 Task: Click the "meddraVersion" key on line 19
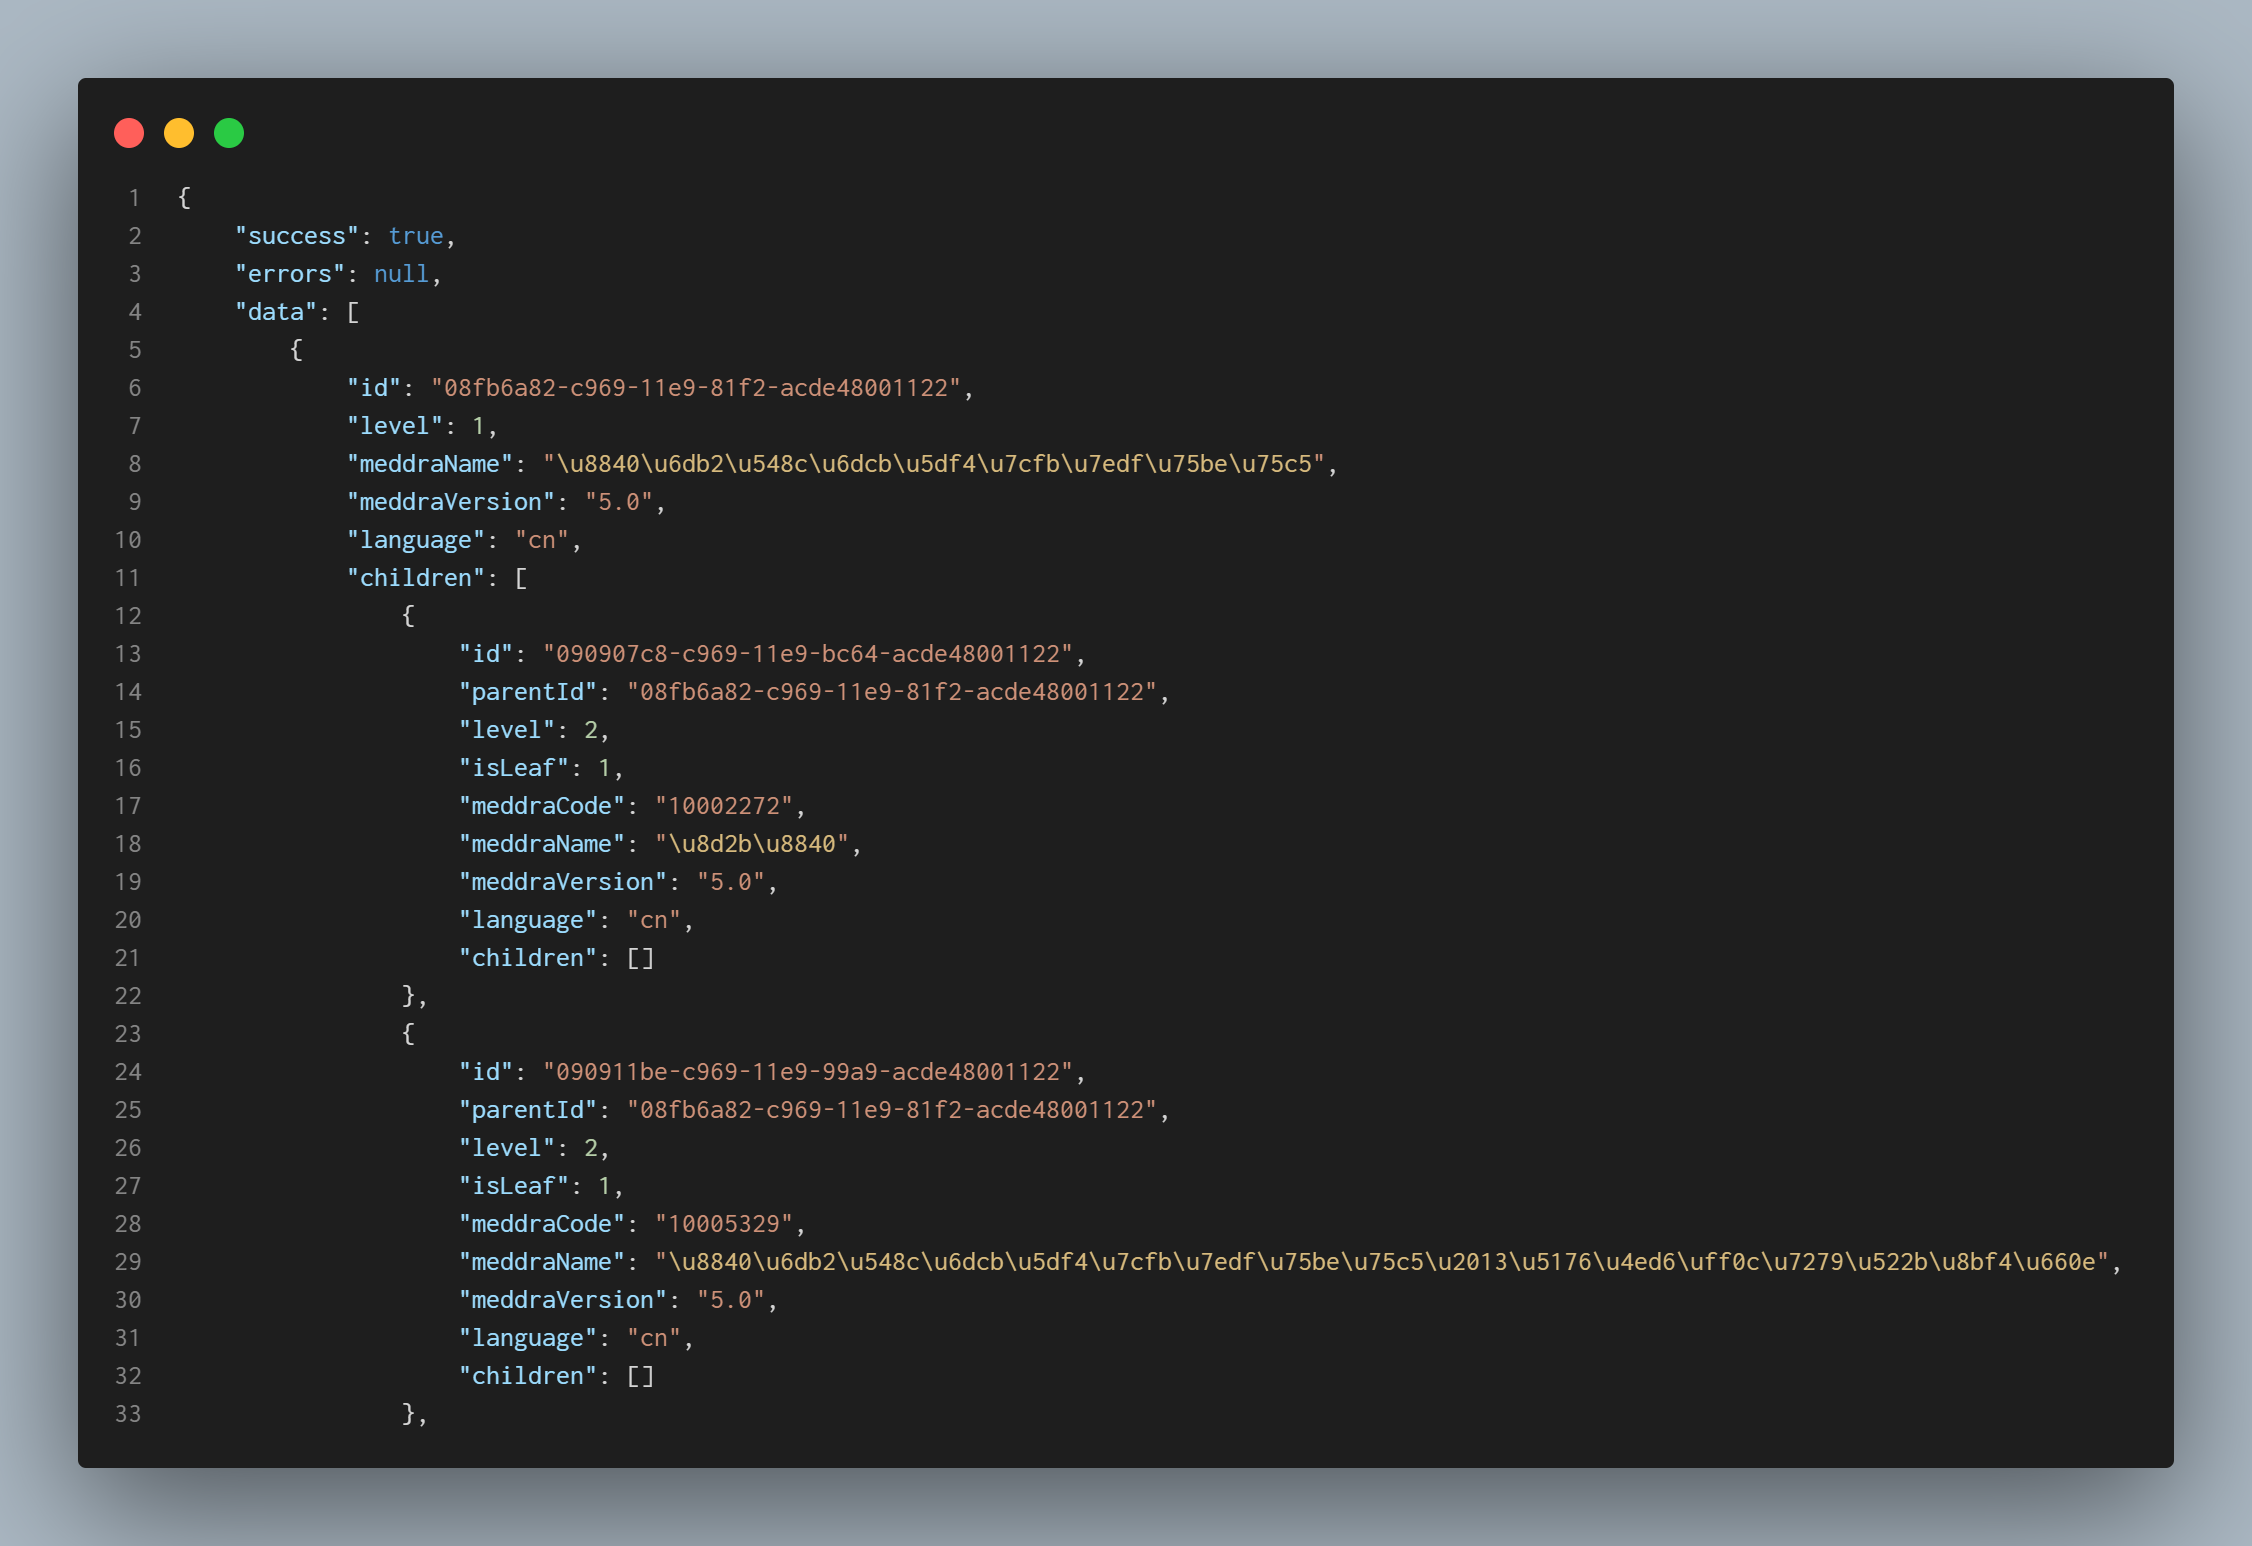click(x=563, y=882)
